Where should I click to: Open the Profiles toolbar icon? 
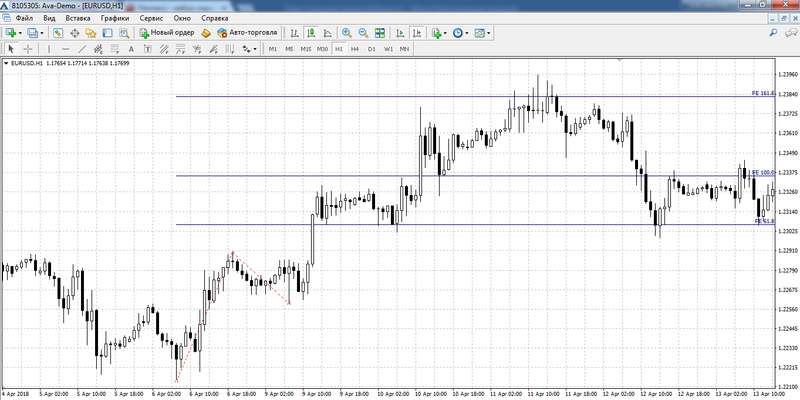pyautogui.click(x=33, y=33)
